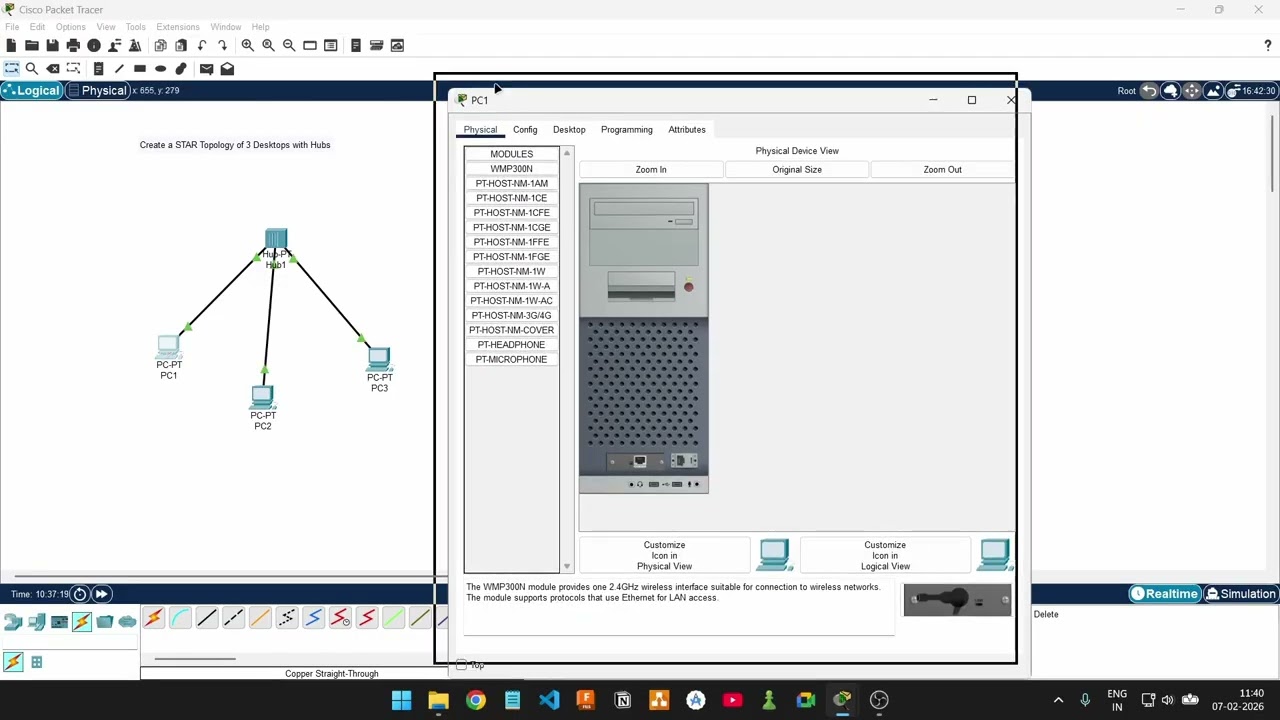Image resolution: width=1280 pixels, height=720 pixels.
Task: Click the PC power button on device
Action: coord(688,288)
